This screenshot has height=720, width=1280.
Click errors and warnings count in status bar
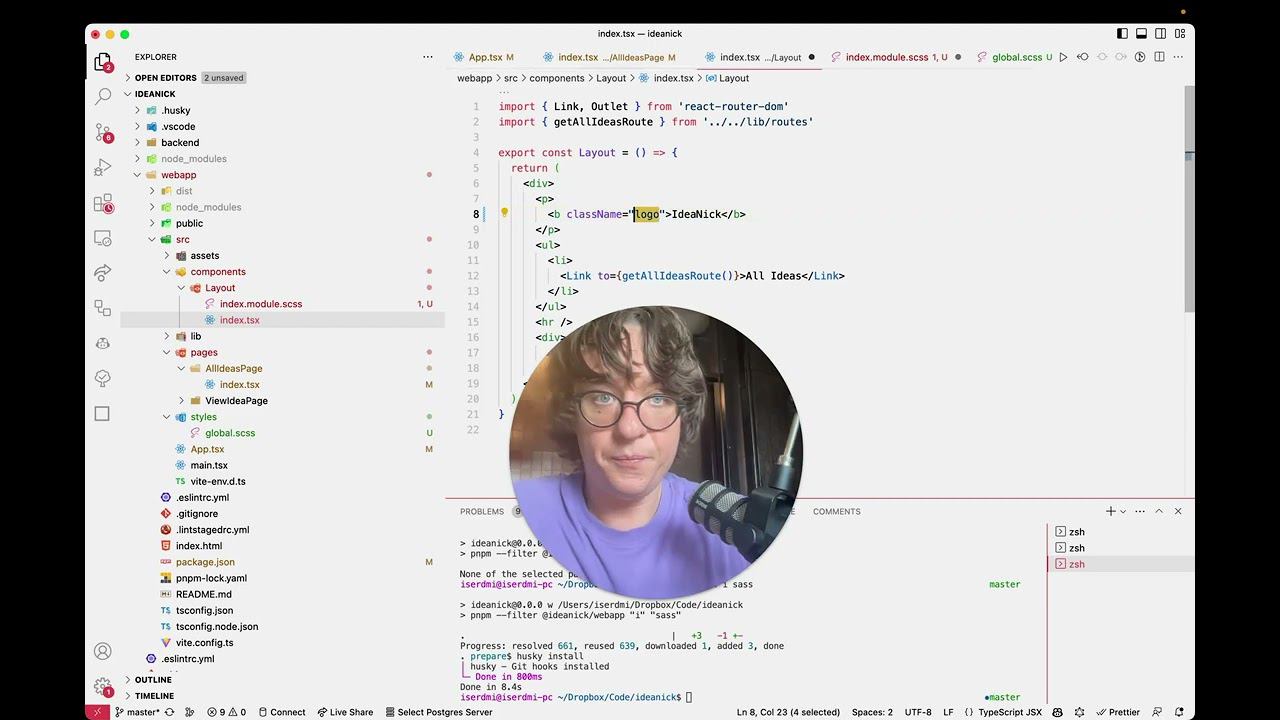(x=226, y=712)
